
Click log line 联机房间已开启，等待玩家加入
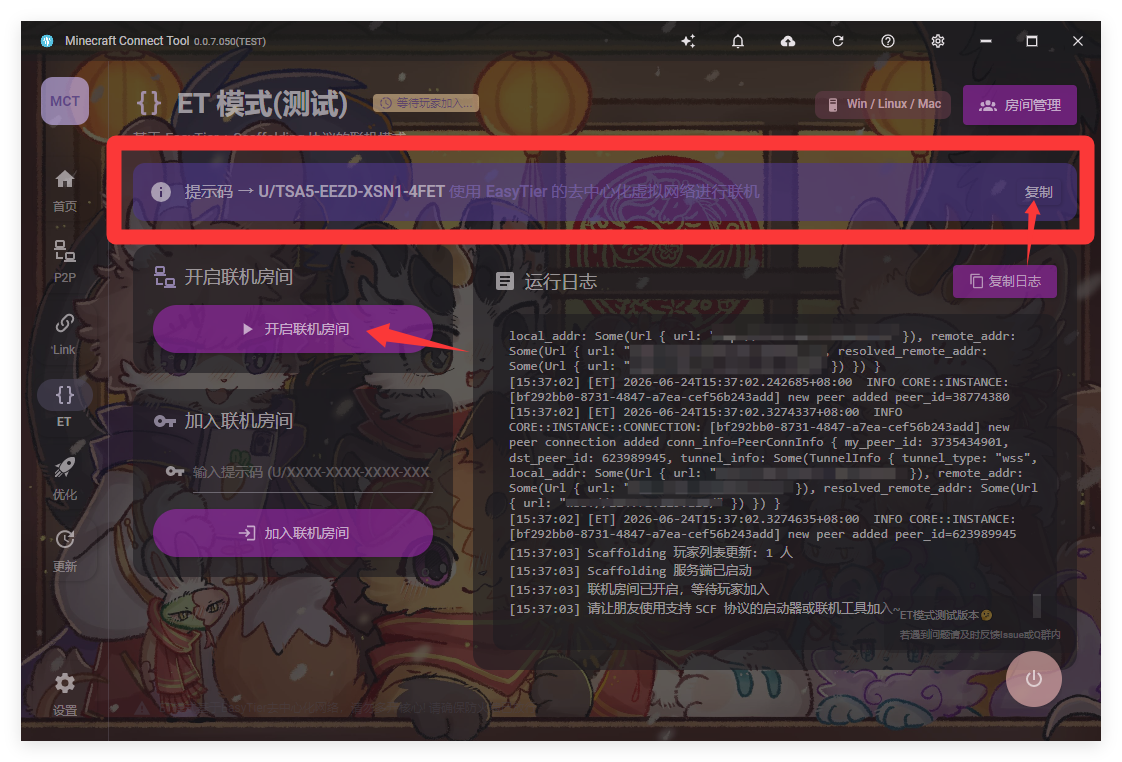(639, 590)
